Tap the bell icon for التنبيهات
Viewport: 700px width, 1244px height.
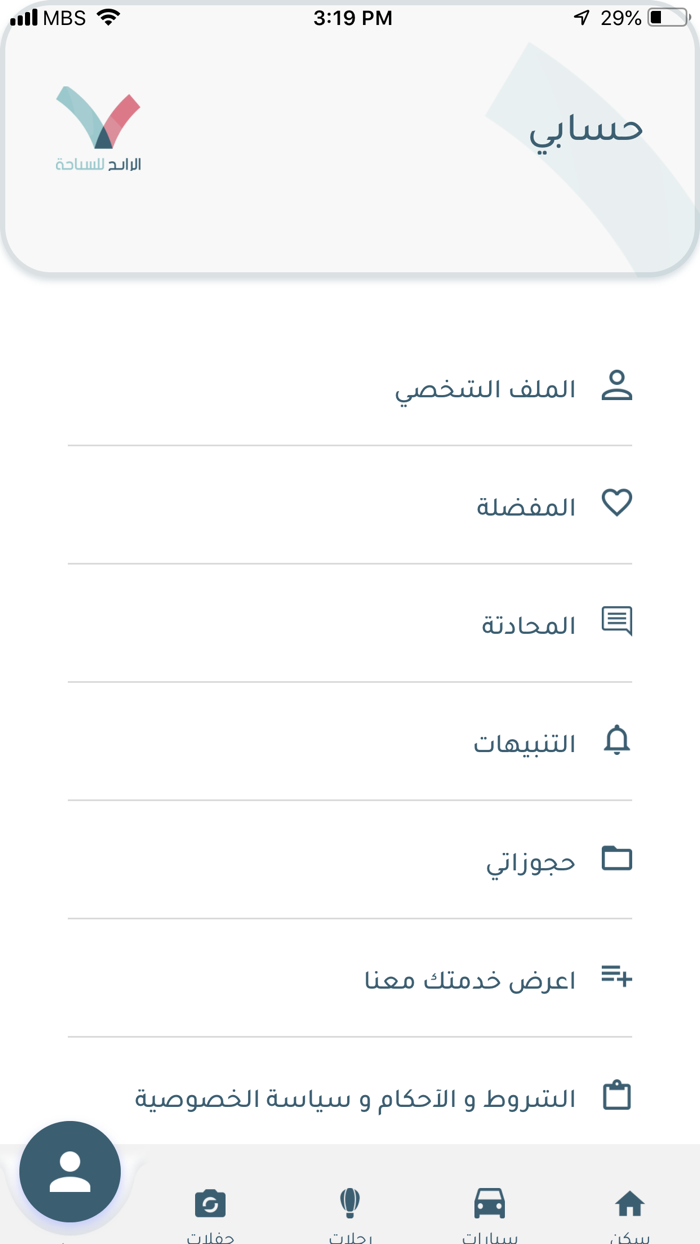618,740
